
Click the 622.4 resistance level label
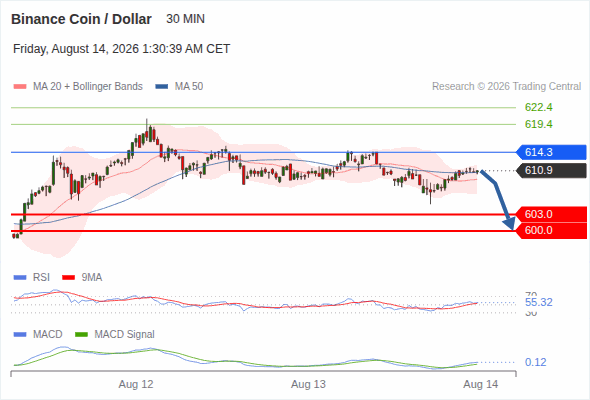pyautogui.click(x=538, y=108)
